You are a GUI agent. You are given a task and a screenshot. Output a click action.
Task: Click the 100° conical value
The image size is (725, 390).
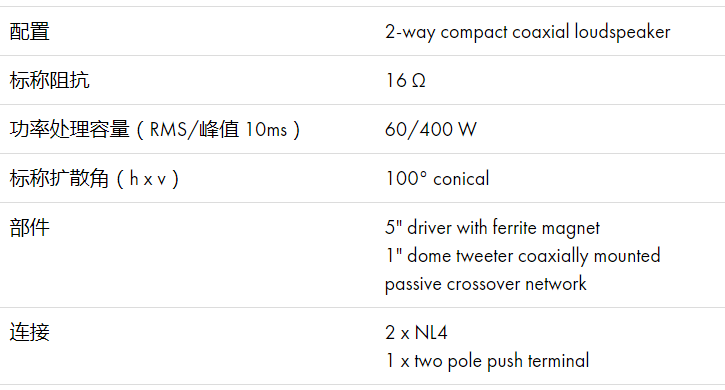pyautogui.click(x=437, y=179)
